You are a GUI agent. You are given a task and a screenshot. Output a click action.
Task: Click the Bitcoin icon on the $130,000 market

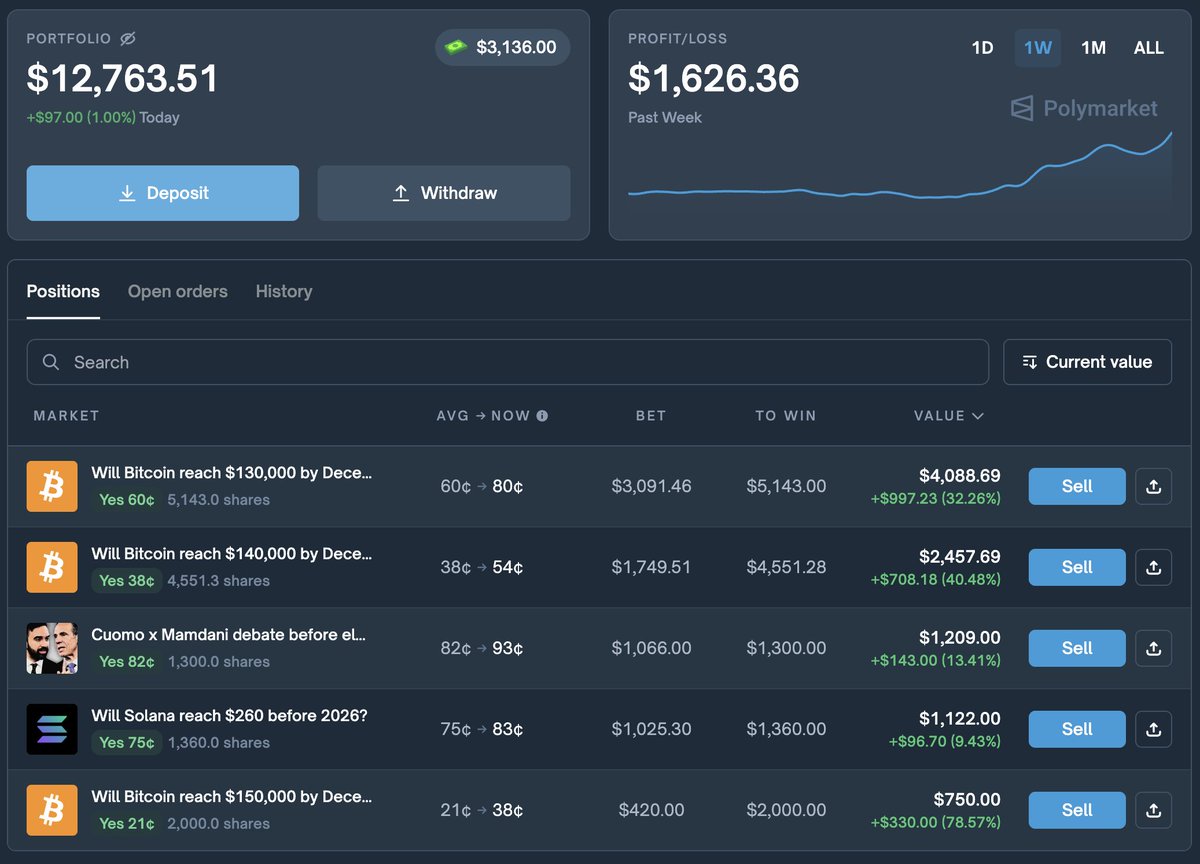coord(52,486)
